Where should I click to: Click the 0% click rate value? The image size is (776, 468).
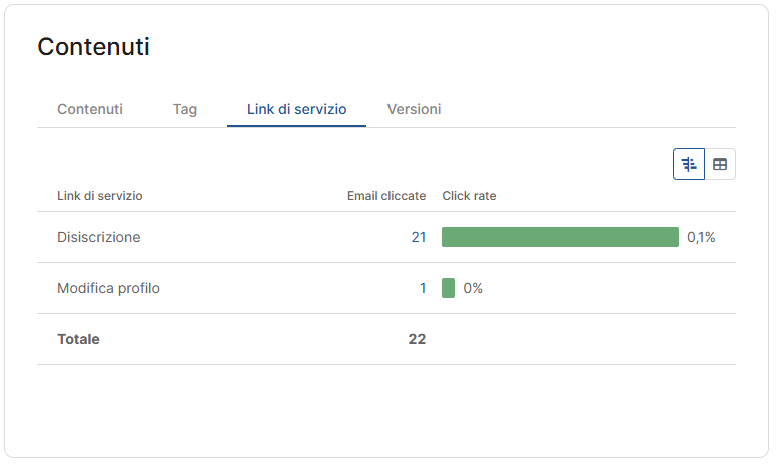pos(473,288)
